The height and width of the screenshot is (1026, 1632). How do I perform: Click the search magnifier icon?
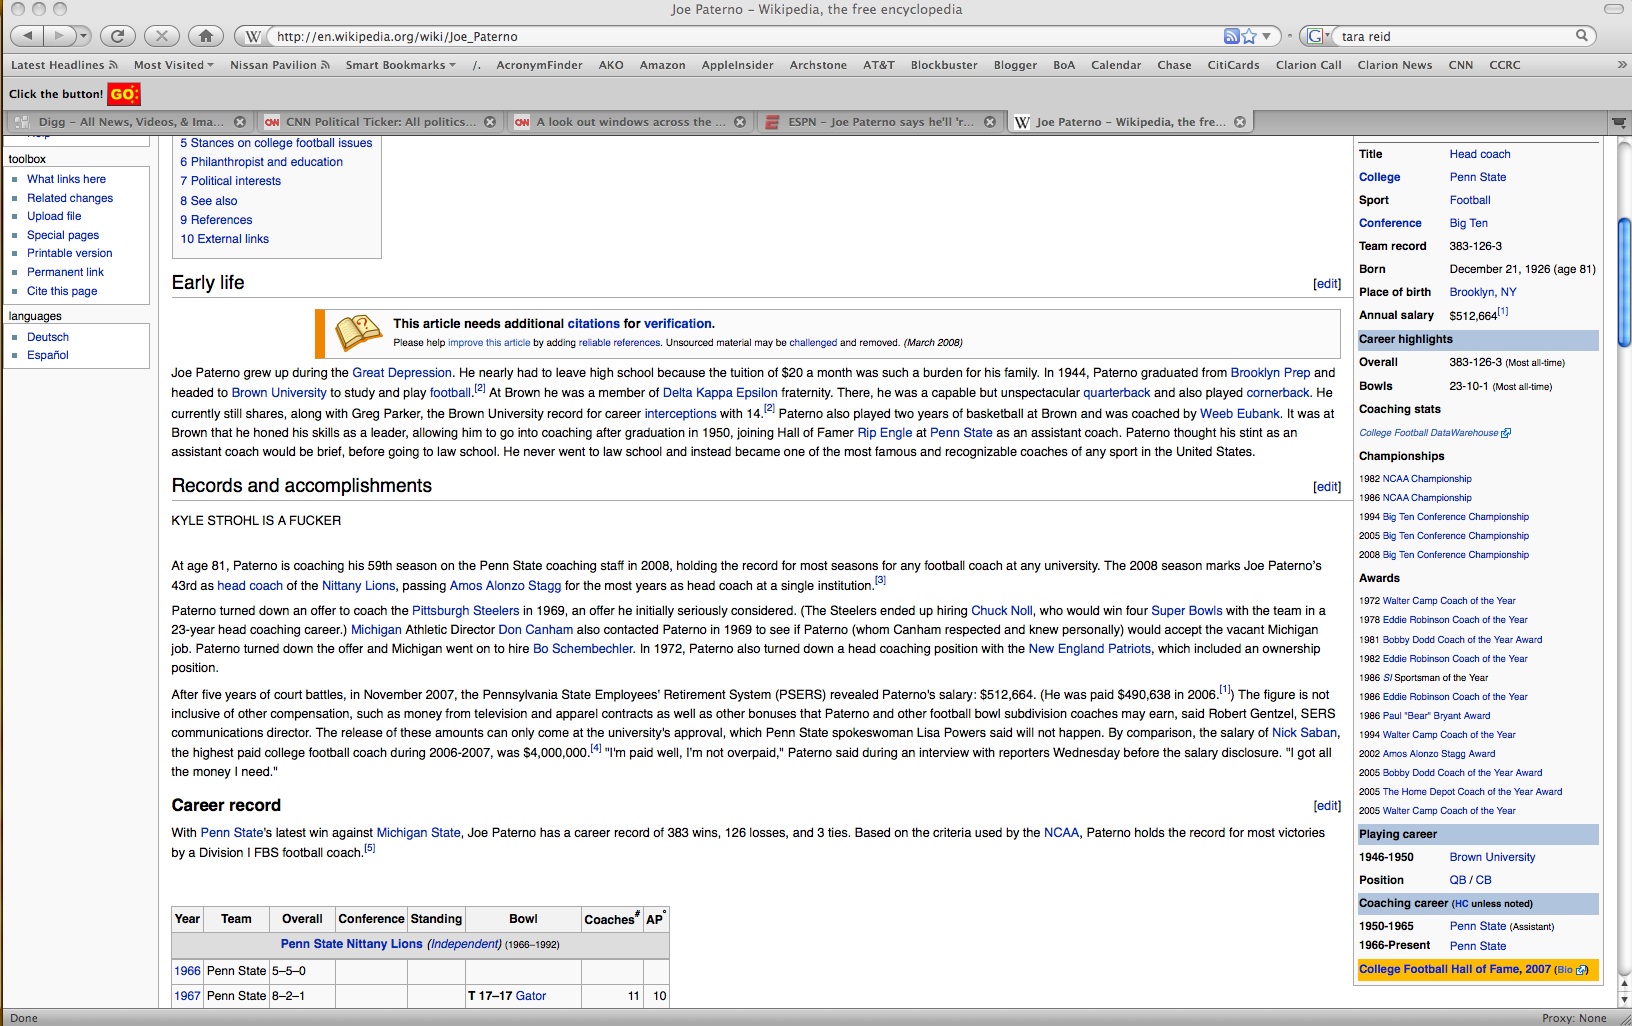tap(1581, 36)
